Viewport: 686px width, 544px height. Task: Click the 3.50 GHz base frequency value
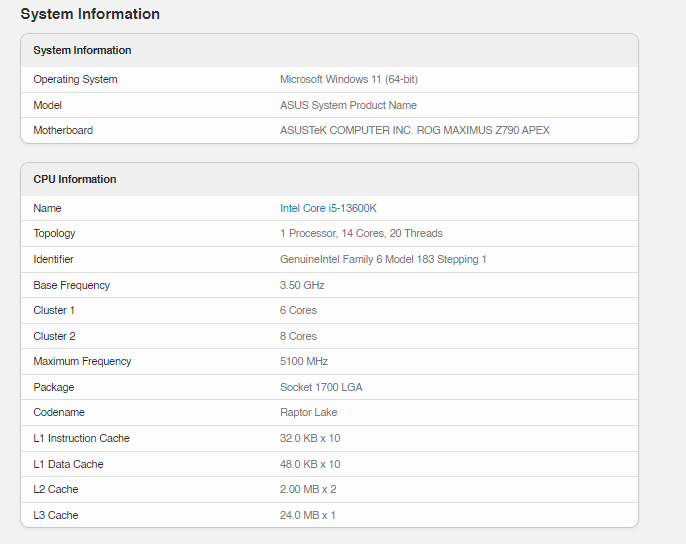(302, 285)
